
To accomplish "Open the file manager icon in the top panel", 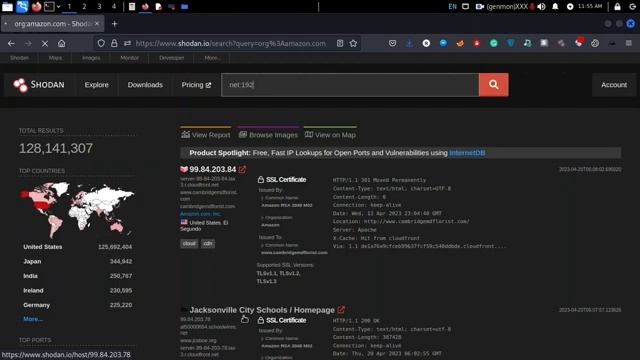I will (x=7, y=7).
